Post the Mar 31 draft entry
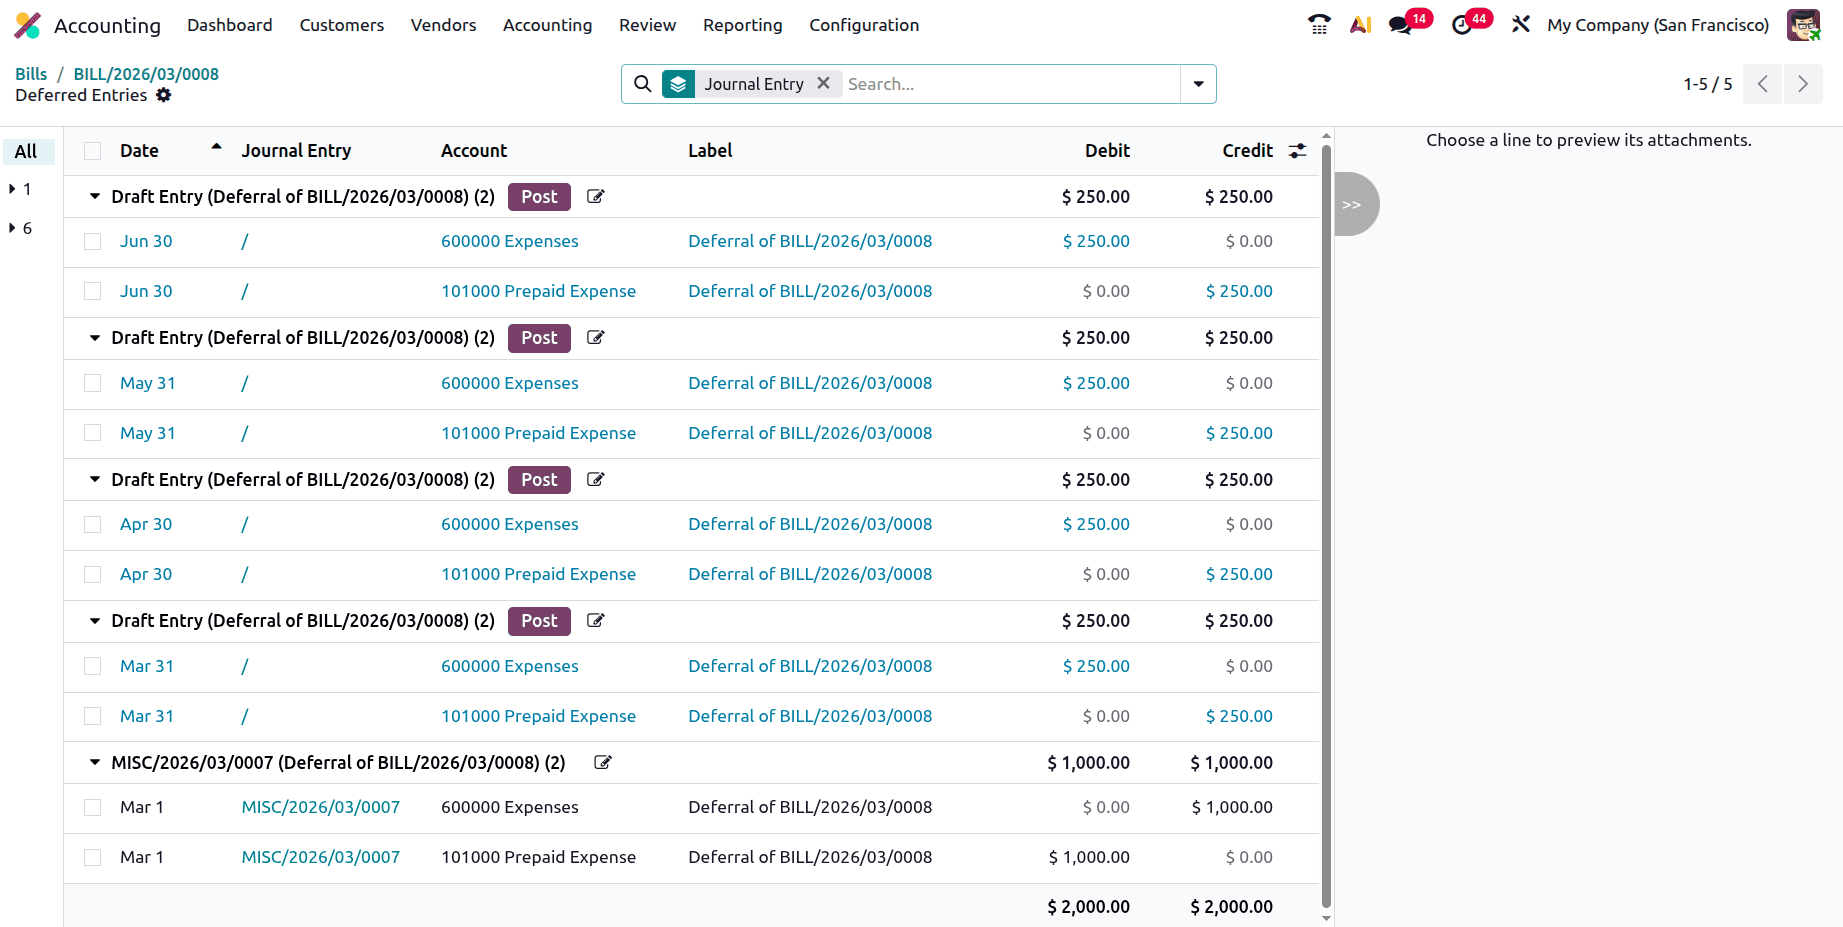This screenshot has width=1843, height=927. [539, 621]
